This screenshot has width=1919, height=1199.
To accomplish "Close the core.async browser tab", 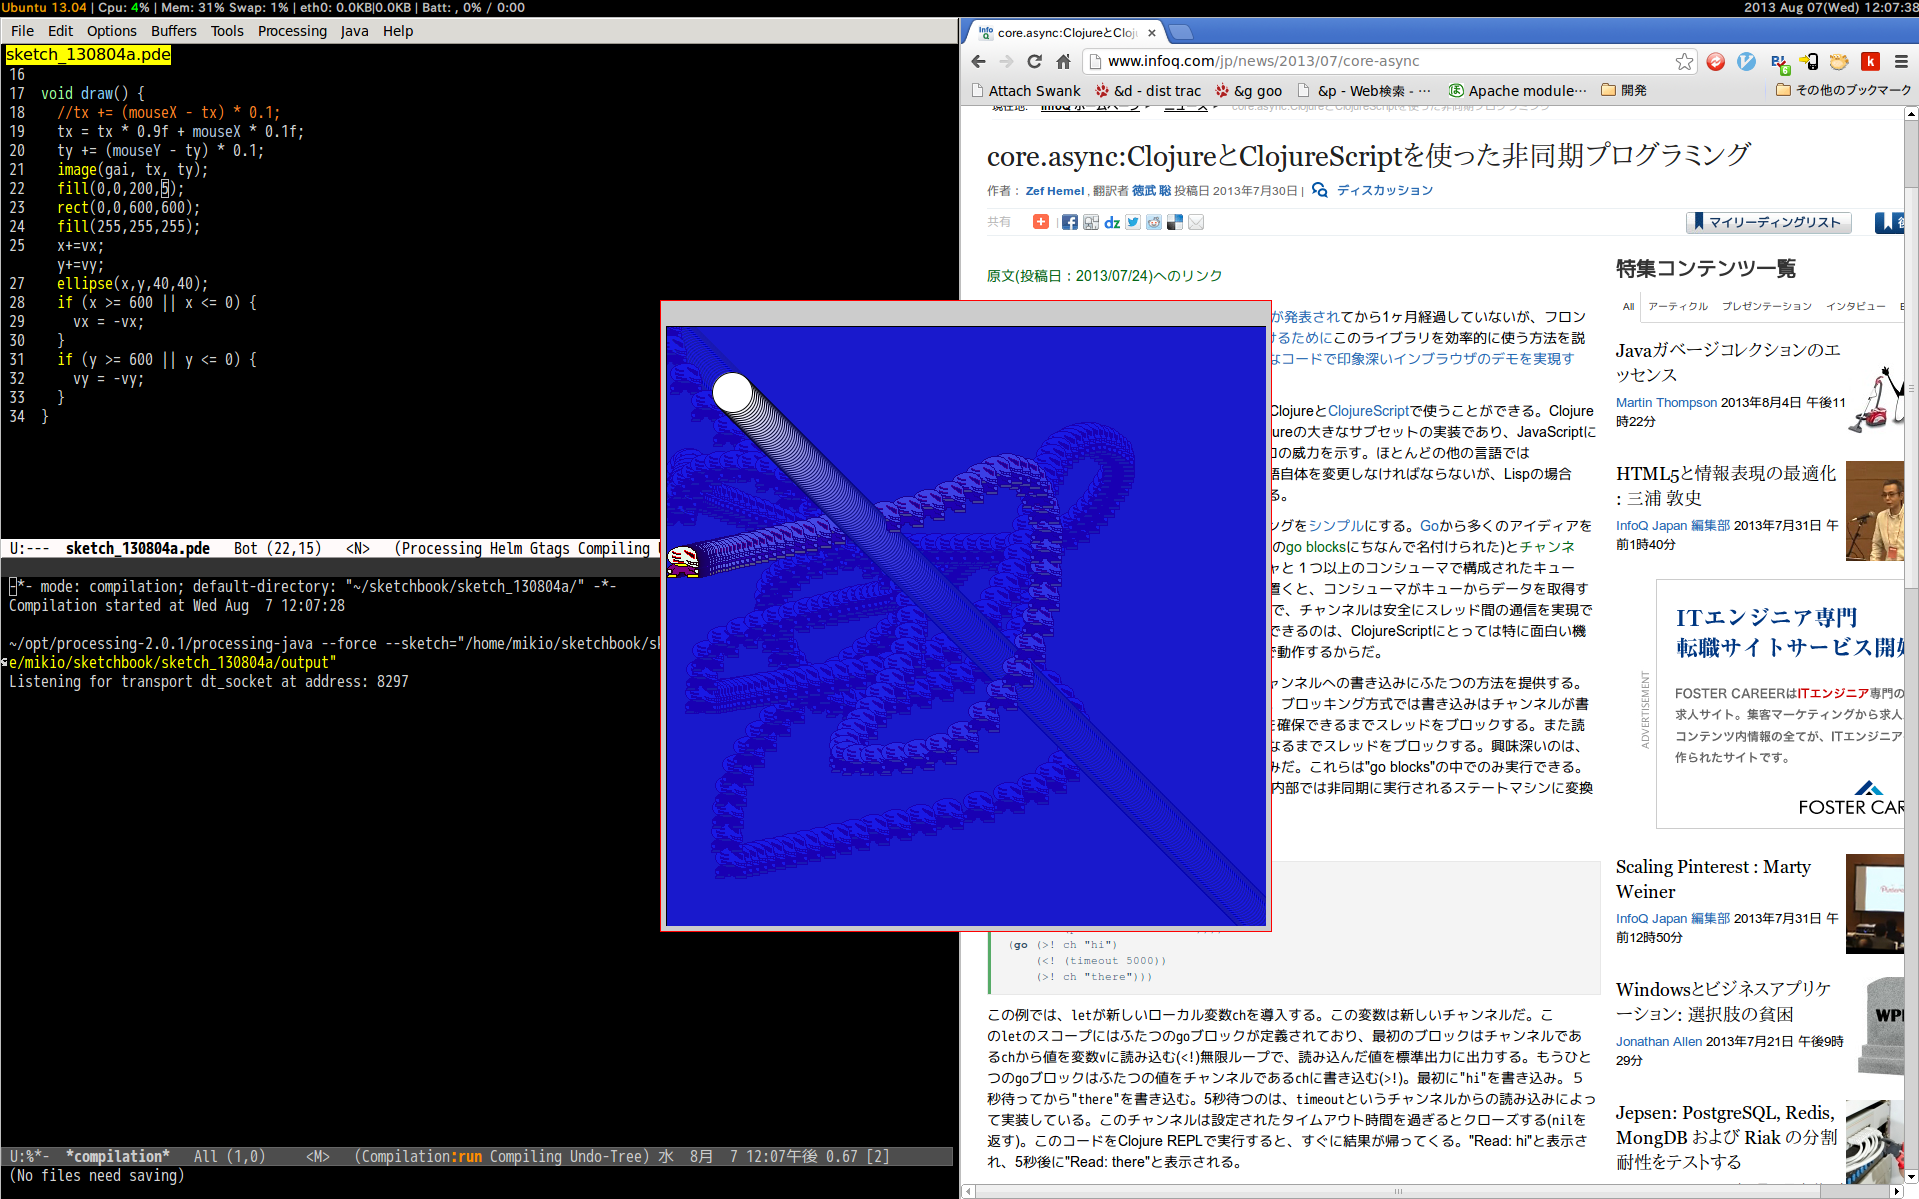I will tap(1152, 33).
